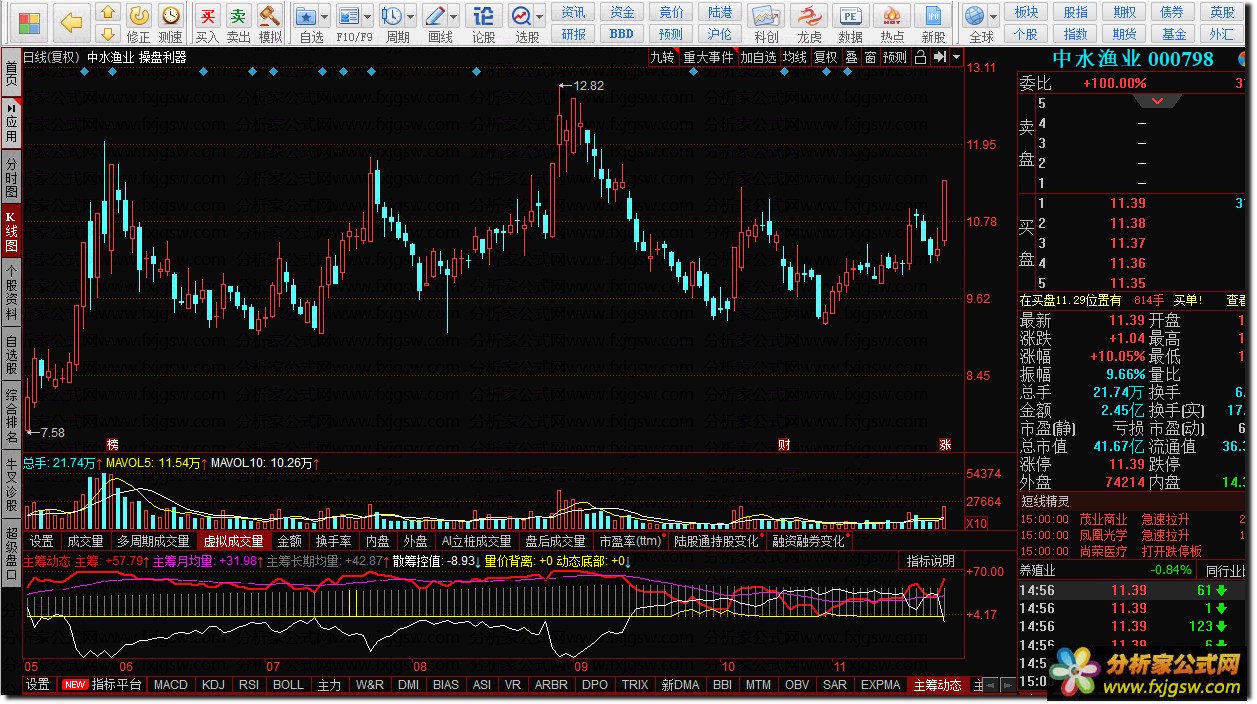Click the up arrow page button
The height and width of the screenshot is (704, 1257).
[108, 12]
